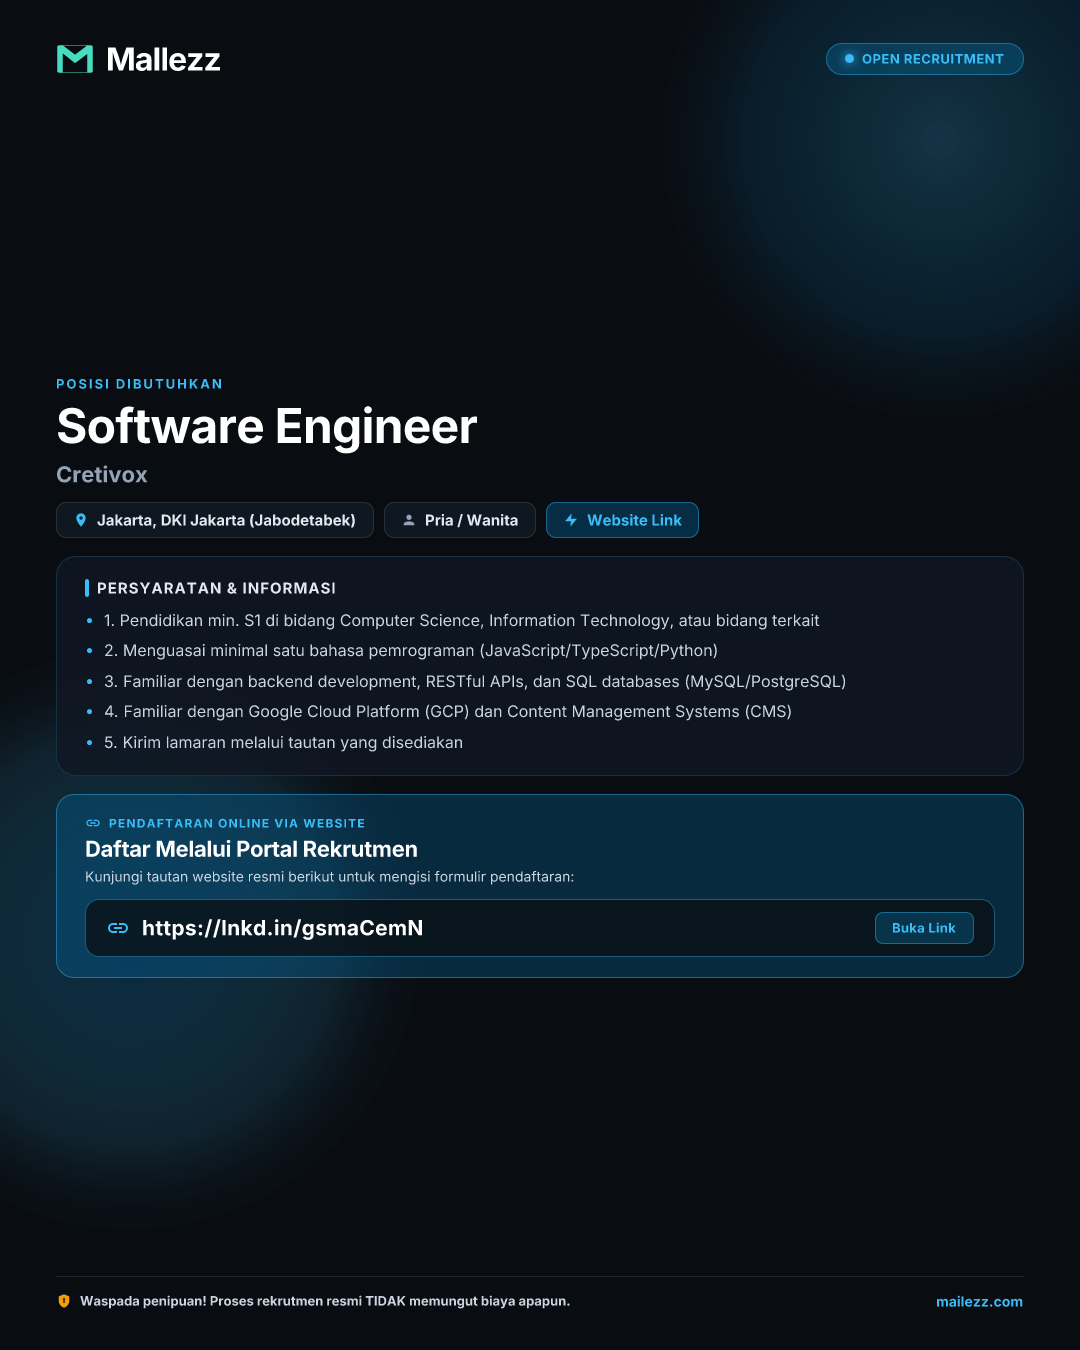This screenshot has height=1350, width=1080.
Task: Click the Cretivox company name
Action: coord(102,475)
